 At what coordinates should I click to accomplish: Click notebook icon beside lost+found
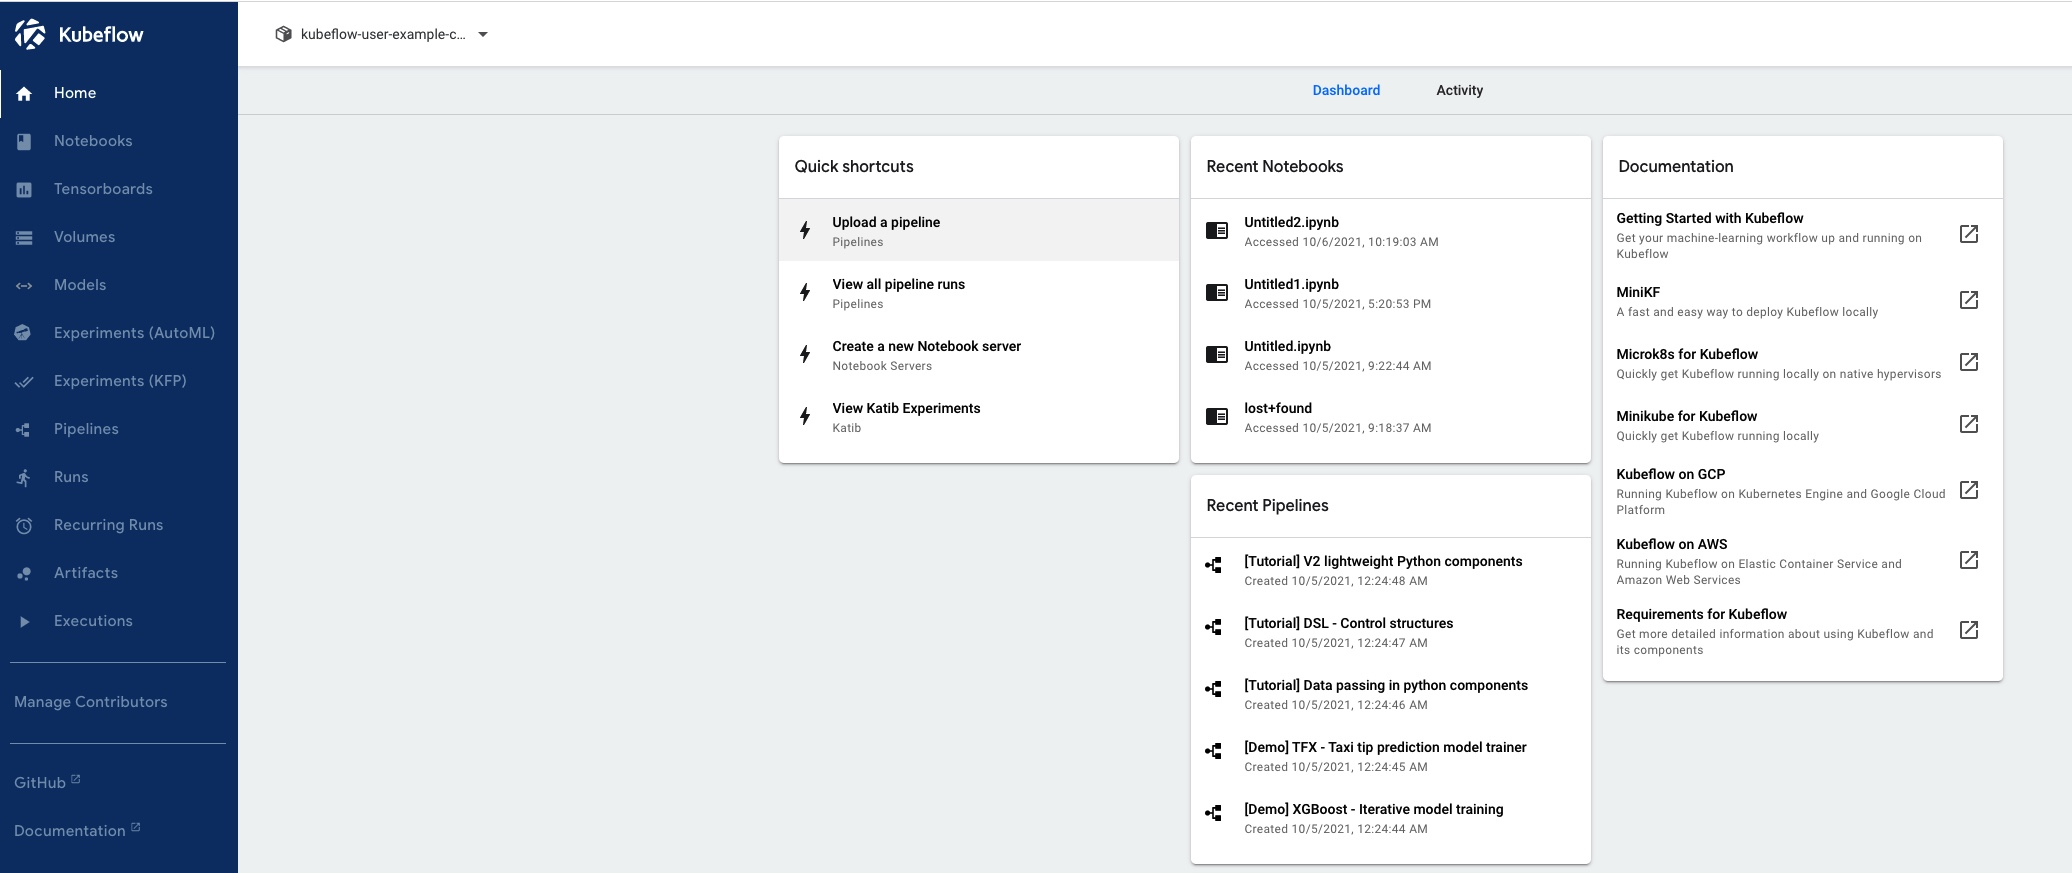(x=1217, y=416)
